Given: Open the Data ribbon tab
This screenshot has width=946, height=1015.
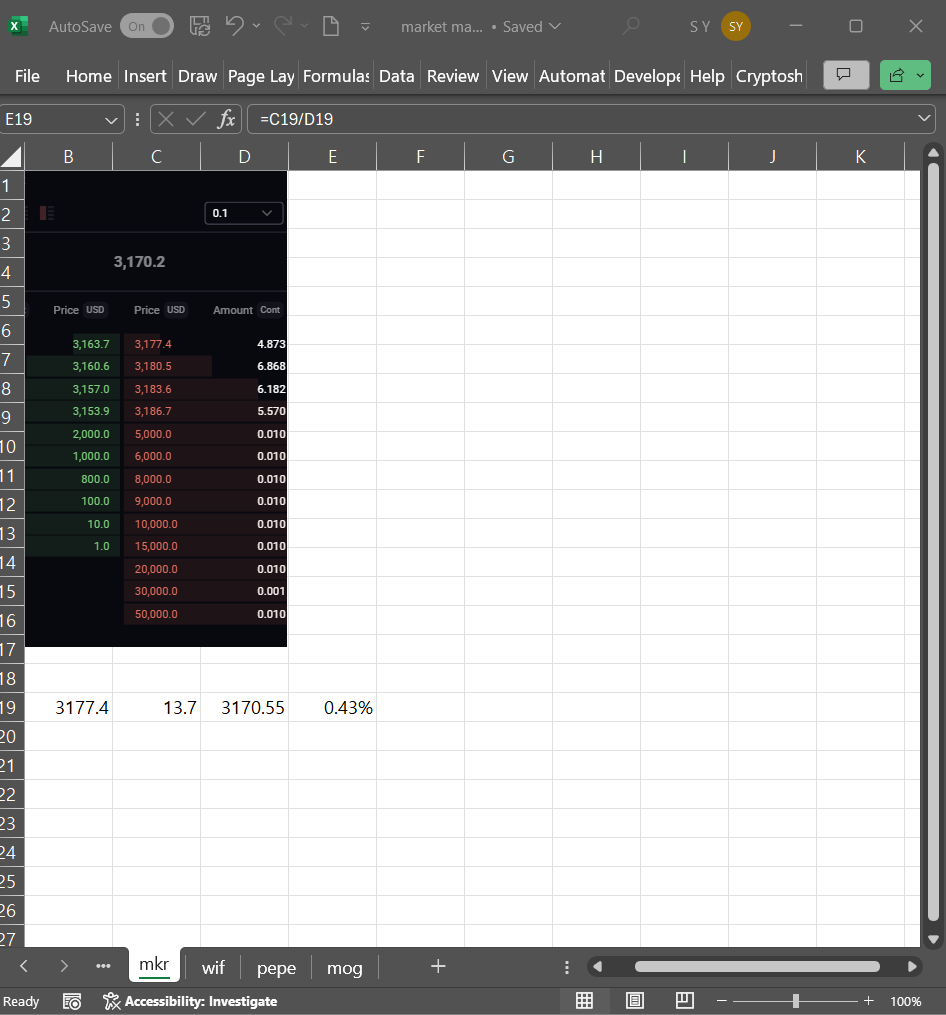Looking at the screenshot, I should click(396, 76).
